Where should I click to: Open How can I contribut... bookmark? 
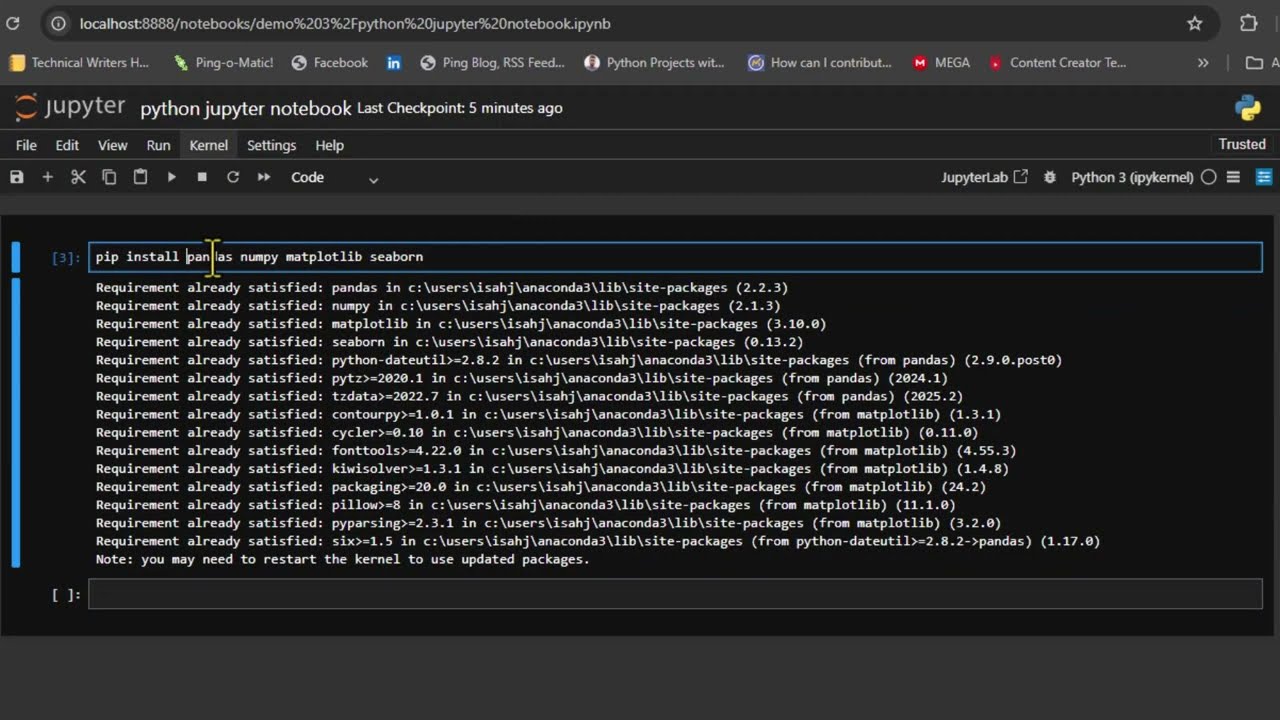click(x=820, y=62)
